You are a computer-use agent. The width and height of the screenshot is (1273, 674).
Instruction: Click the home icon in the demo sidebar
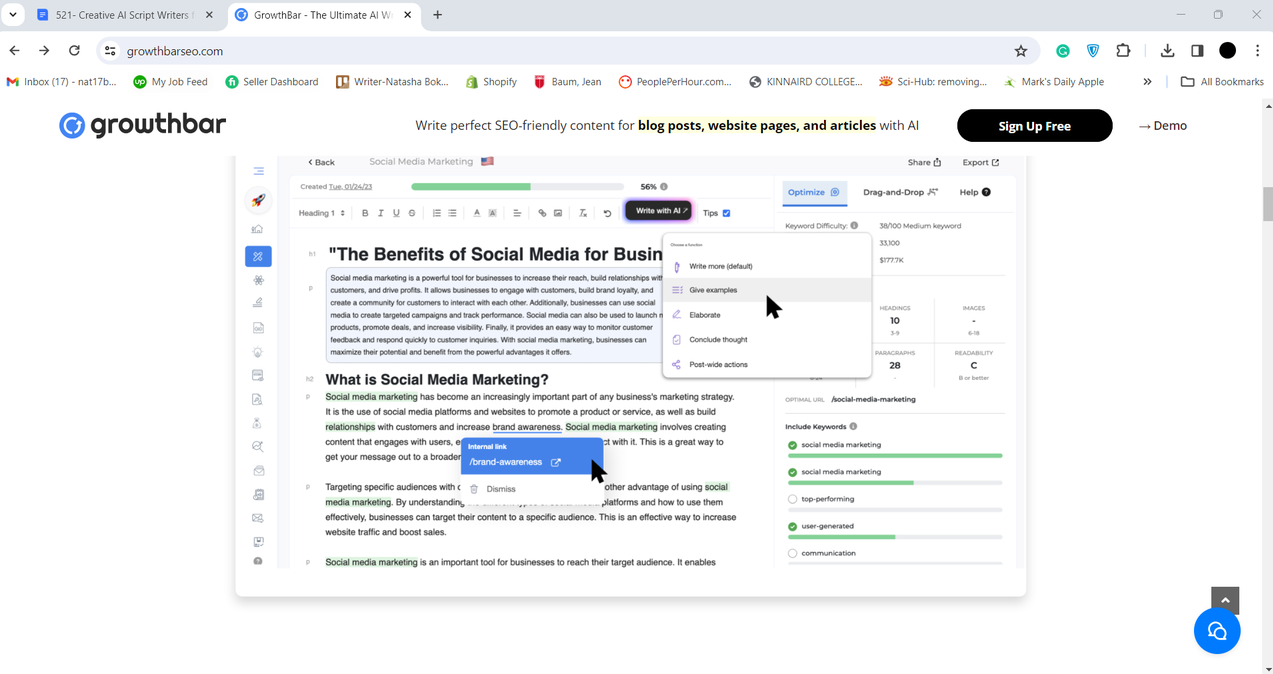click(x=258, y=229)
